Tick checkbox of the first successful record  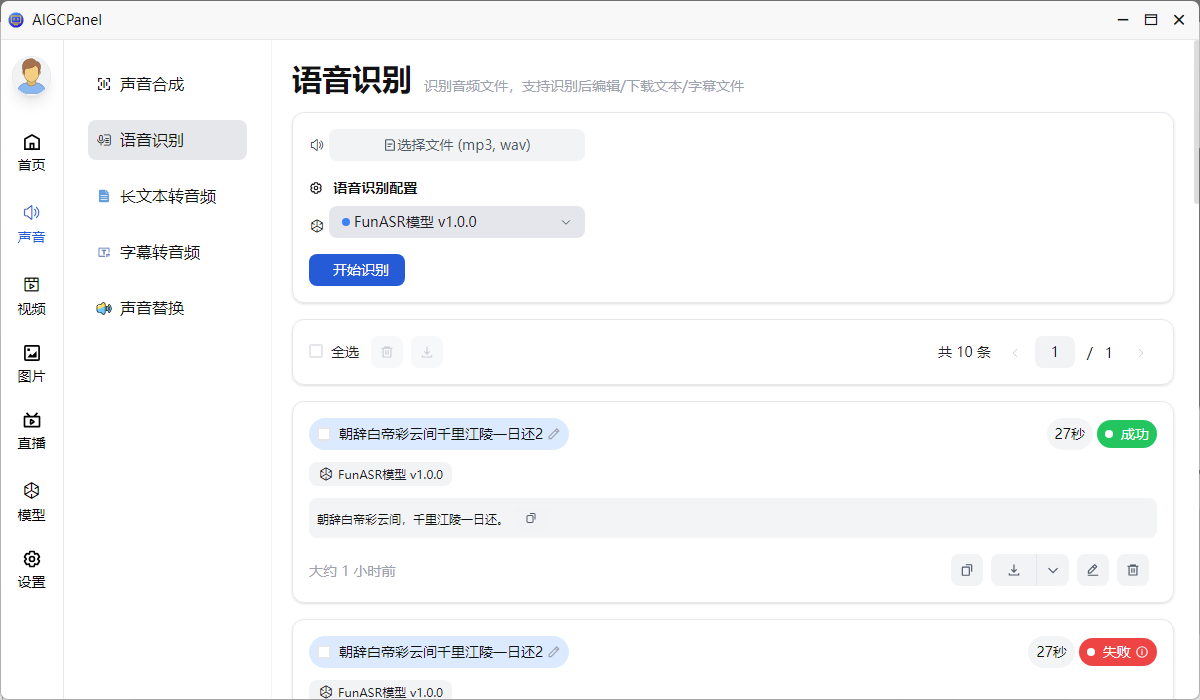pos(324,434)
